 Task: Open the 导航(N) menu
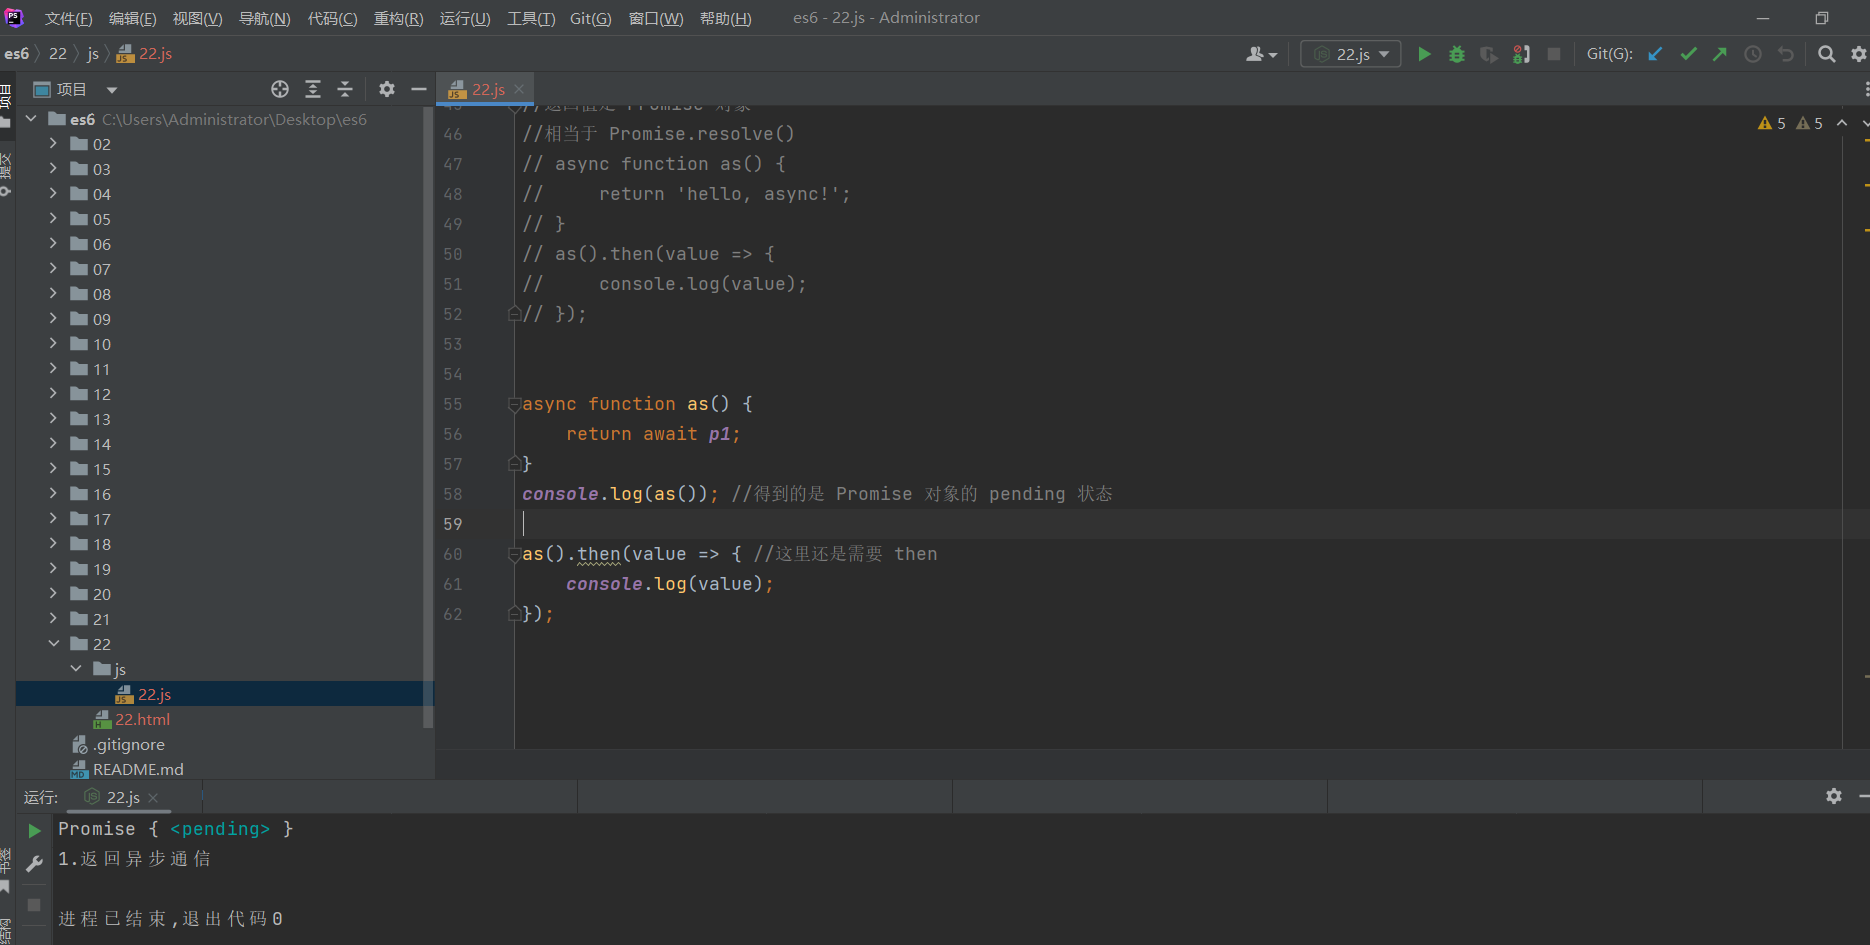point(264,18)
